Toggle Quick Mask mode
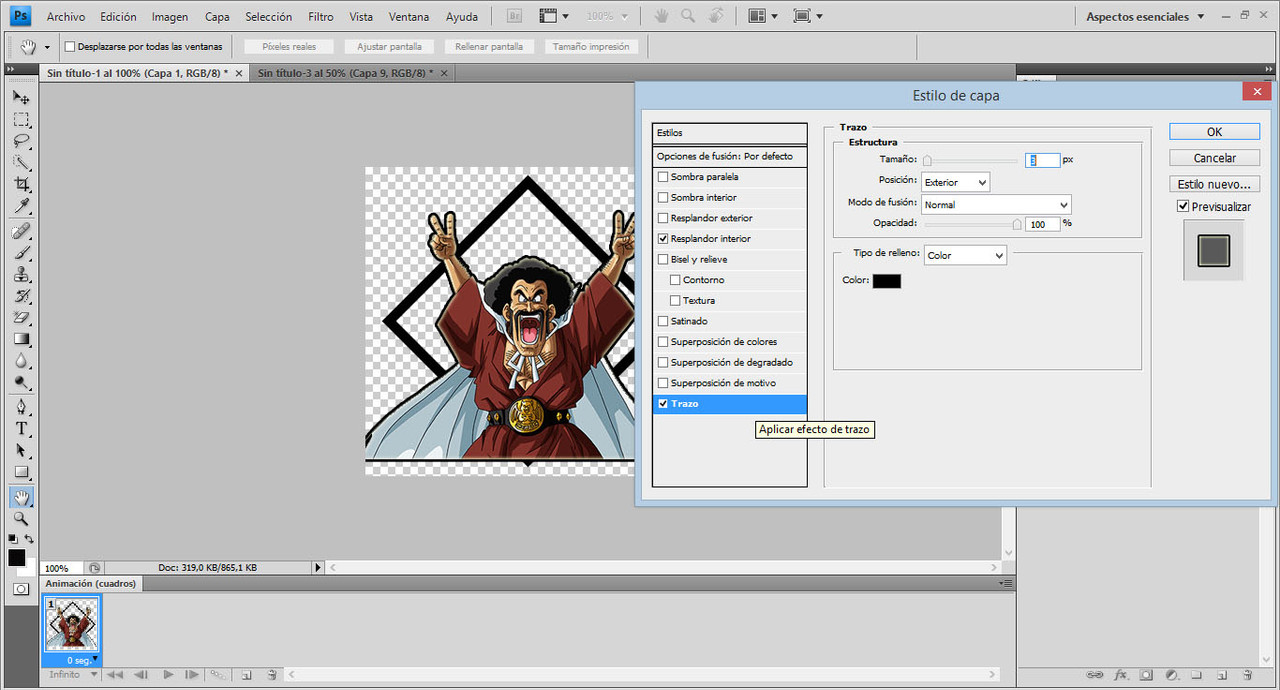The image size is (1280, 690). [21, 589]
